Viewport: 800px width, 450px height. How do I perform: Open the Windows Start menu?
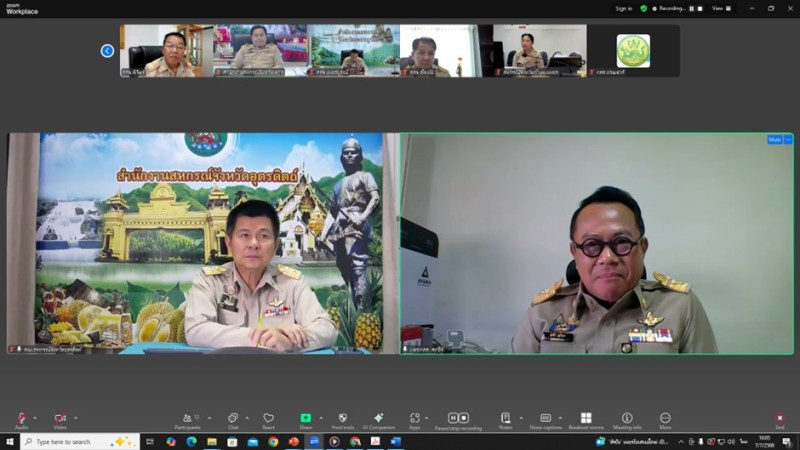pos(10,442)
